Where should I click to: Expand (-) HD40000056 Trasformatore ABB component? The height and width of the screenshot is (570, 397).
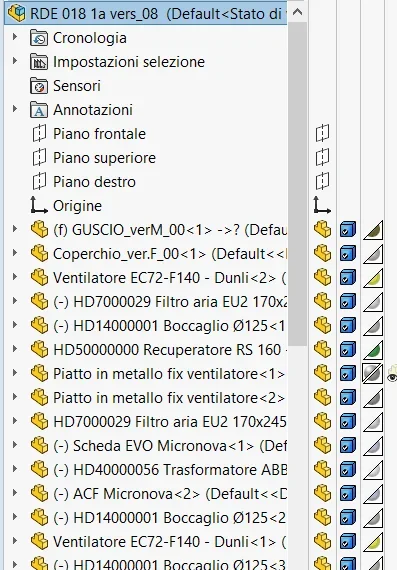[15, 469]
